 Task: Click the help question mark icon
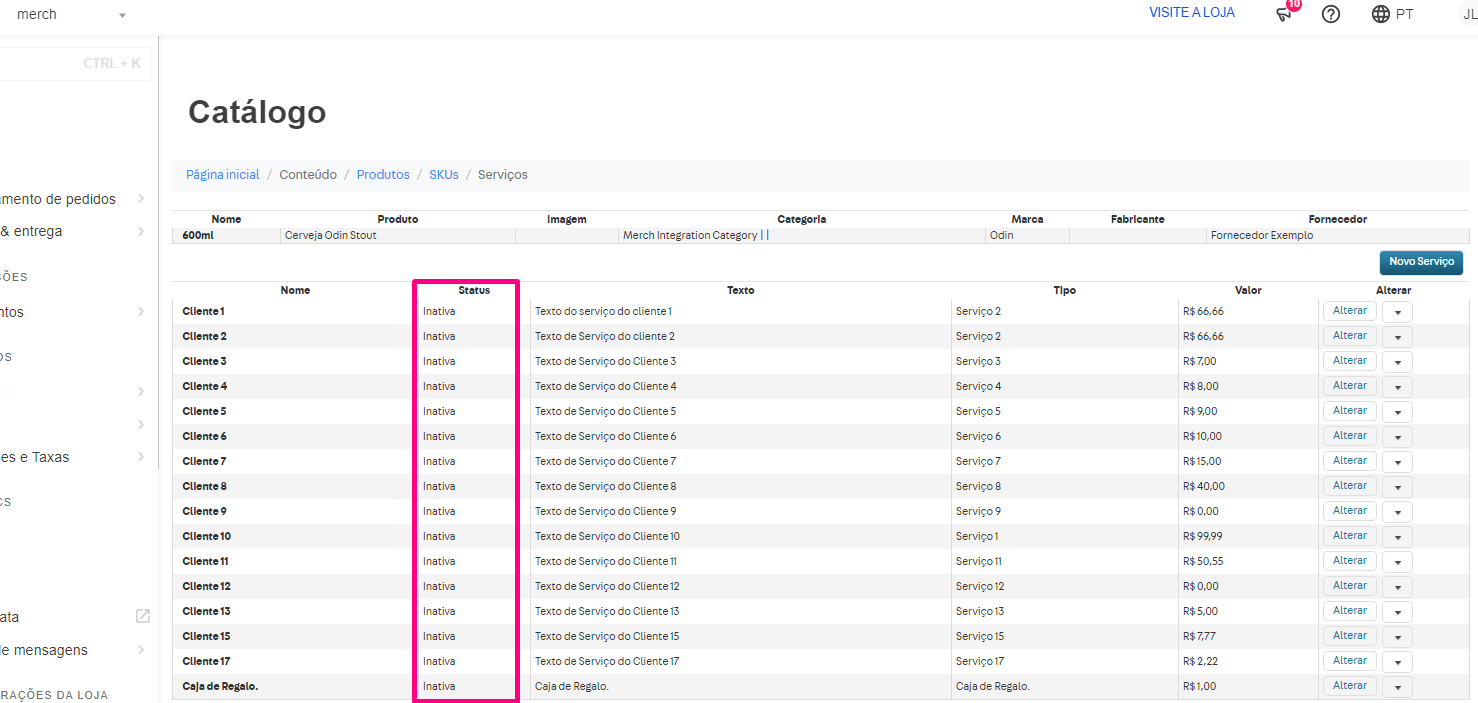(1330, 14)
